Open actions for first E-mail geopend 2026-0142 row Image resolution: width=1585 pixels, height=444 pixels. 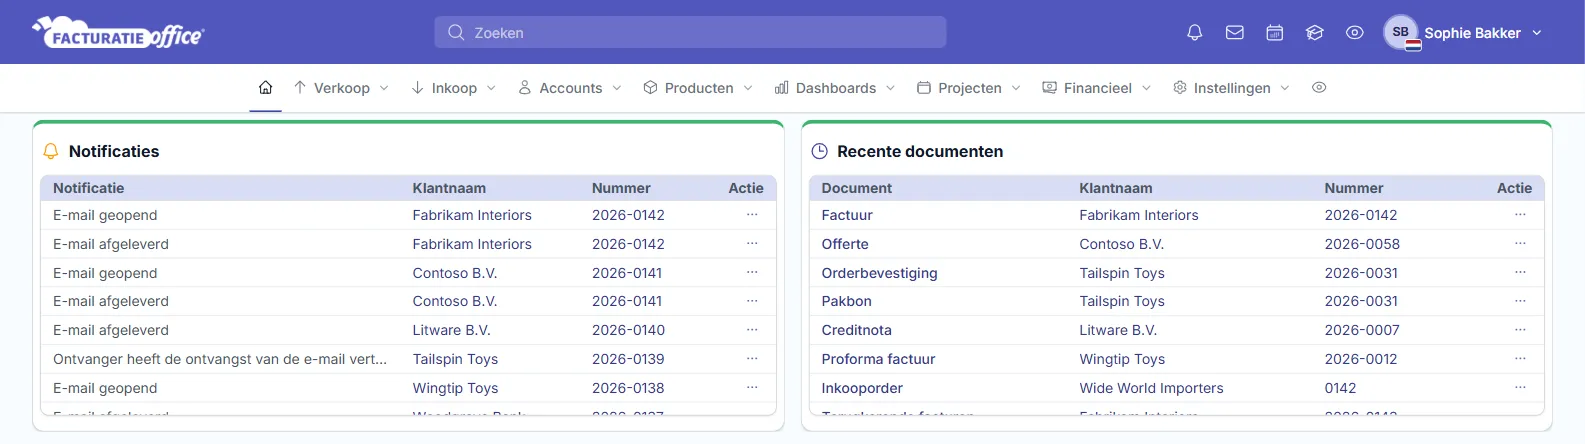click(752, 215)
